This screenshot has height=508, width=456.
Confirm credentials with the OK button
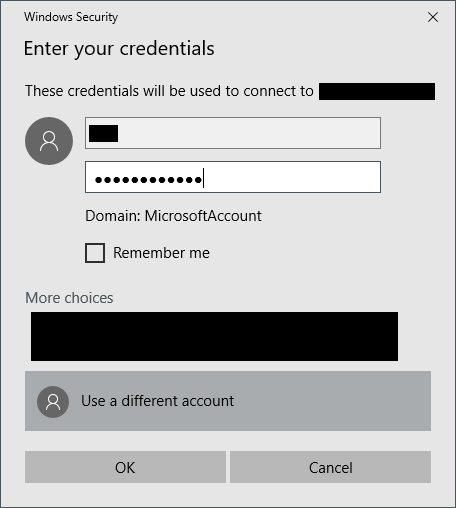[125, 467]
